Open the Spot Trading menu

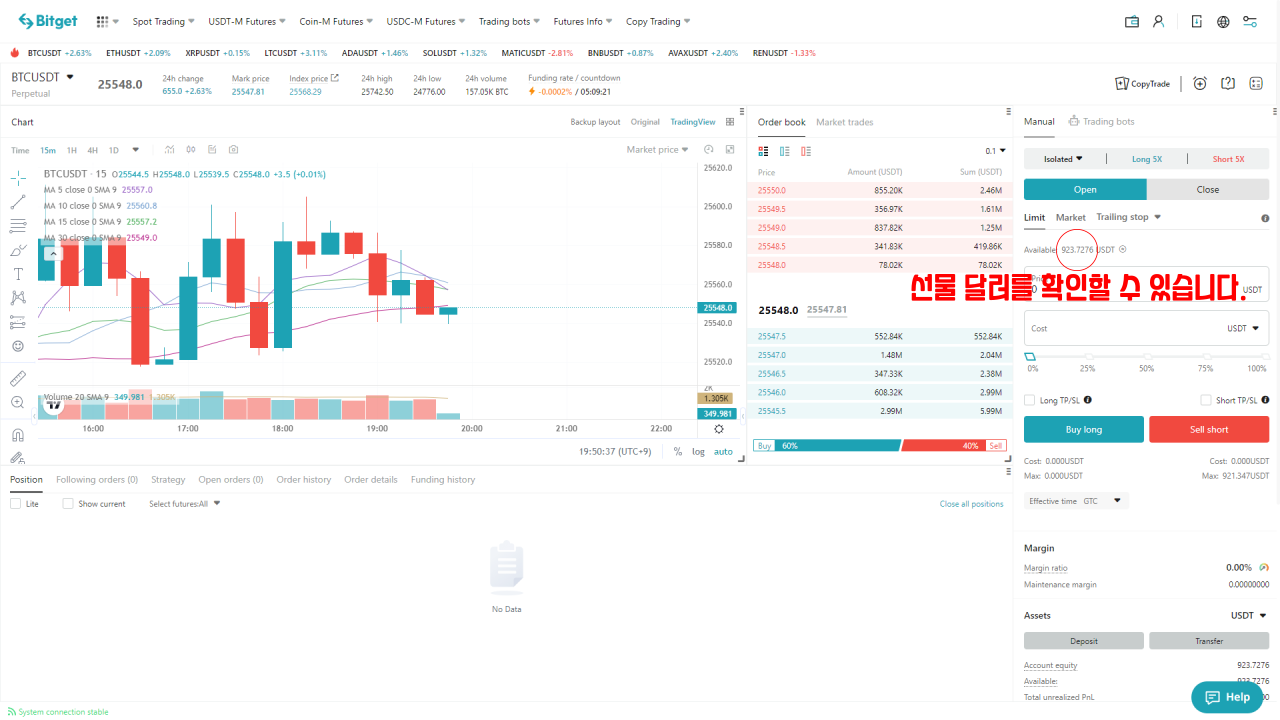[x=165, y=21]
